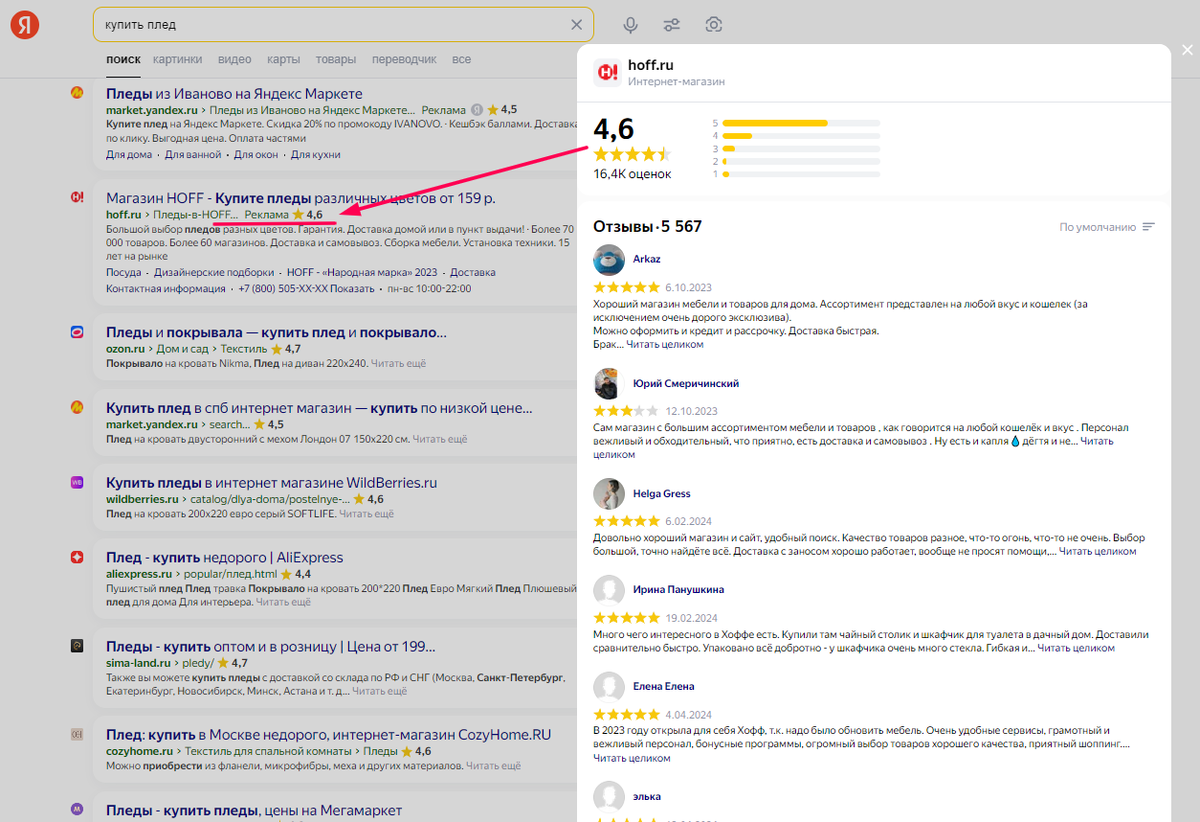
Task: Switch to the видео tab
Action: [x=235, y=59]
